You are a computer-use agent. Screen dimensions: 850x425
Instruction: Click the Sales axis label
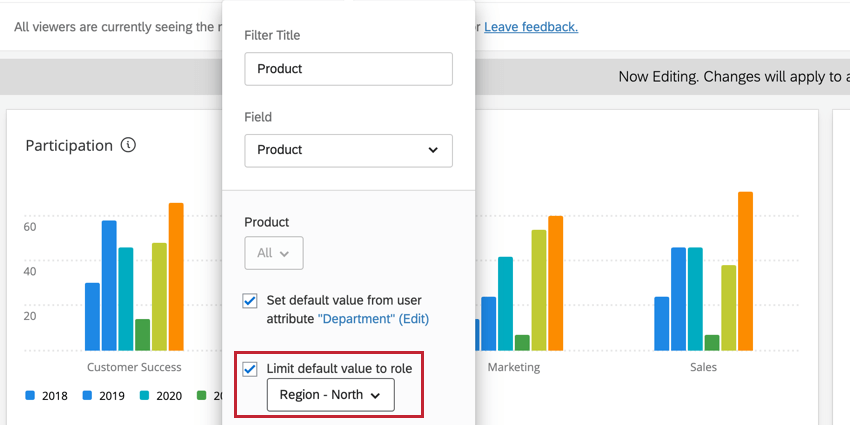pyautogui.click(x=703, y=367)
